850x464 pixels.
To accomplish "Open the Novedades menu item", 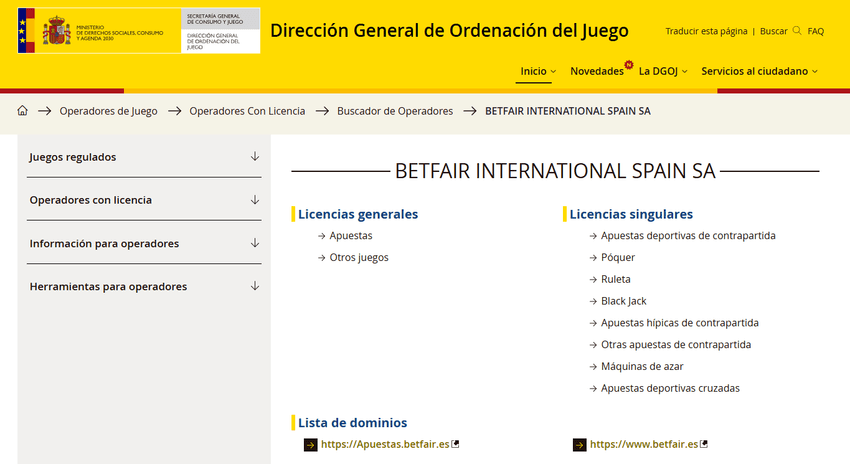I will point(597,71).
